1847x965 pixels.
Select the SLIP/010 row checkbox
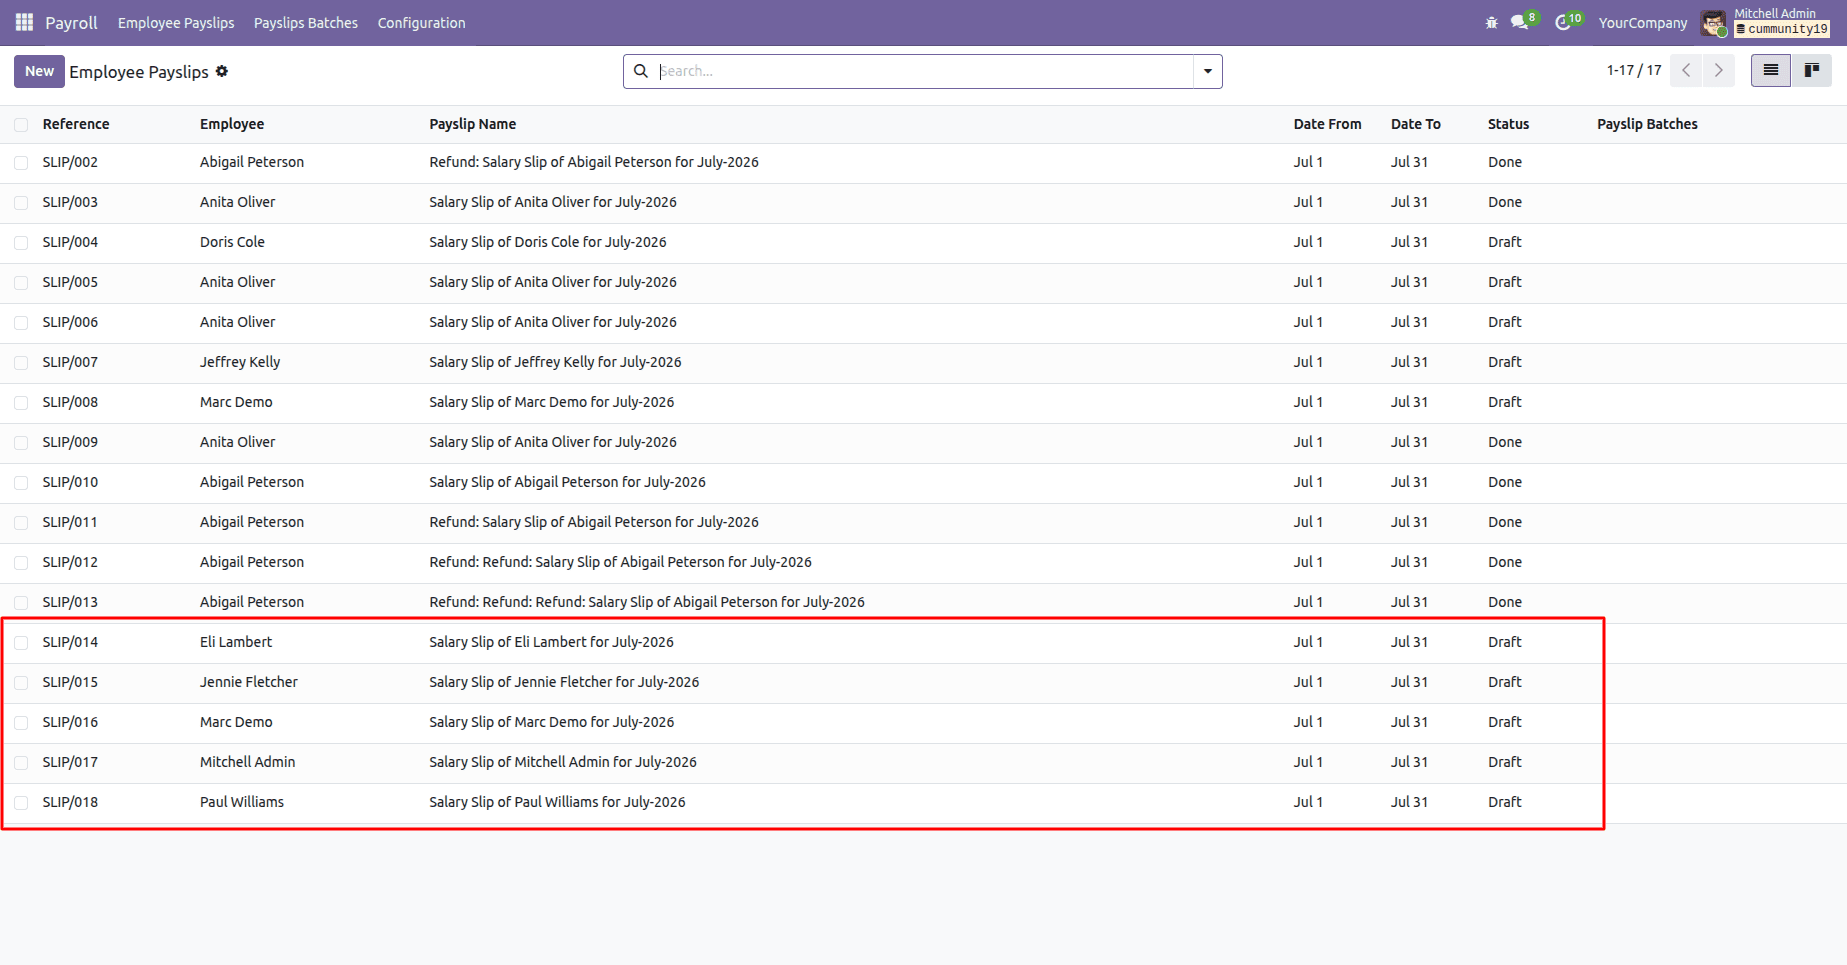coord(21,482)
